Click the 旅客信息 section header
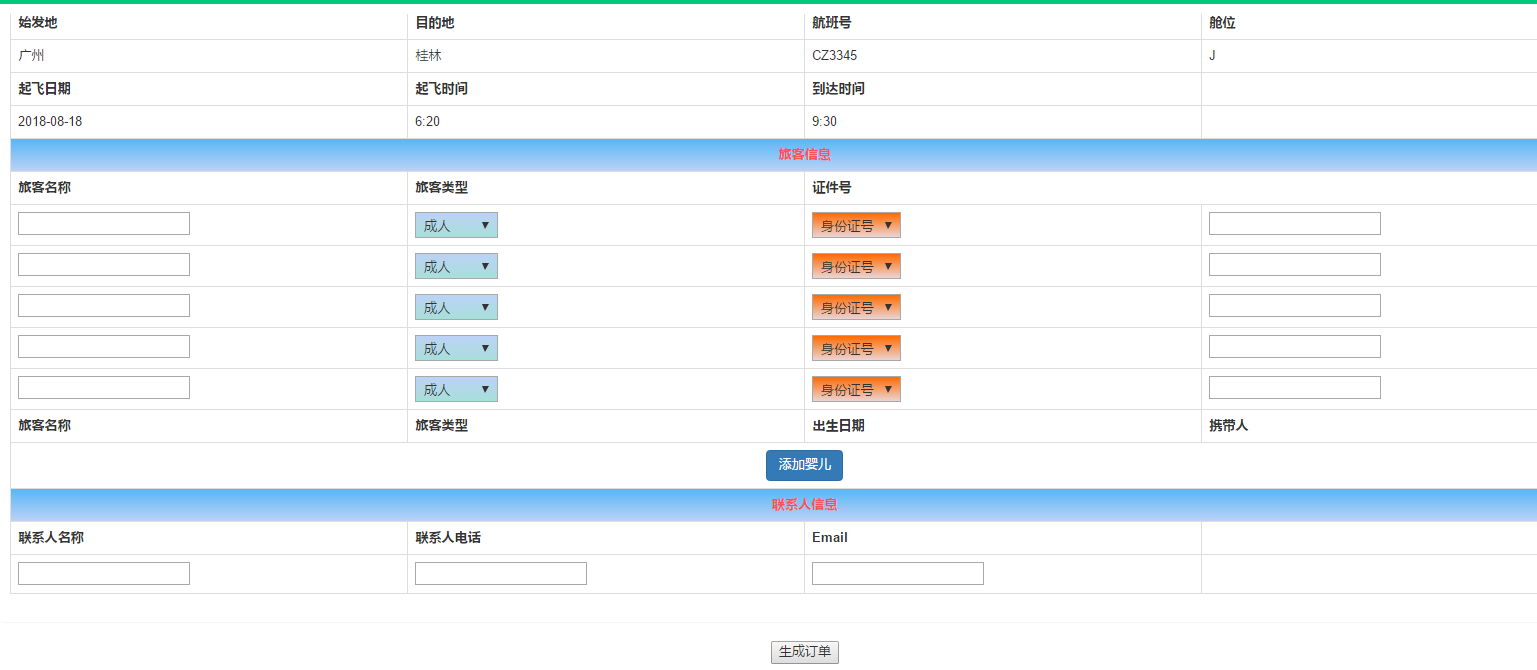The width and height of the screenshot is (1537, 670). coord(804,154)
